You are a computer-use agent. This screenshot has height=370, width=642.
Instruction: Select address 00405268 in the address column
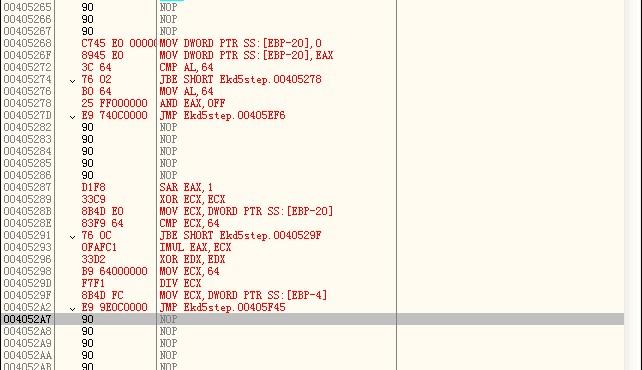[27, 43]
